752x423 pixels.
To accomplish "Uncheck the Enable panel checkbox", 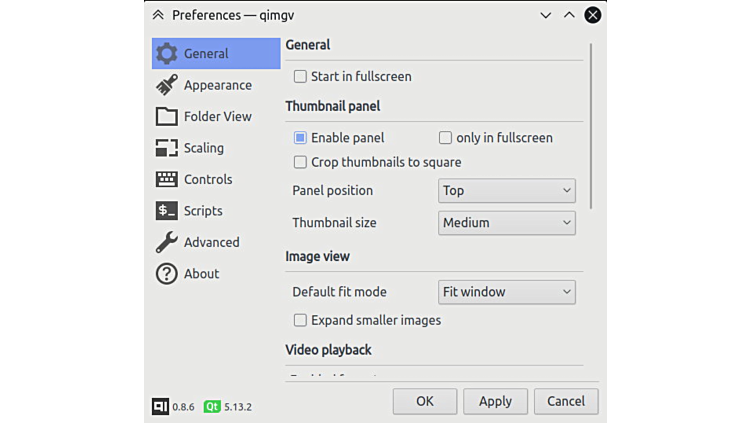I will pos(300,138).
